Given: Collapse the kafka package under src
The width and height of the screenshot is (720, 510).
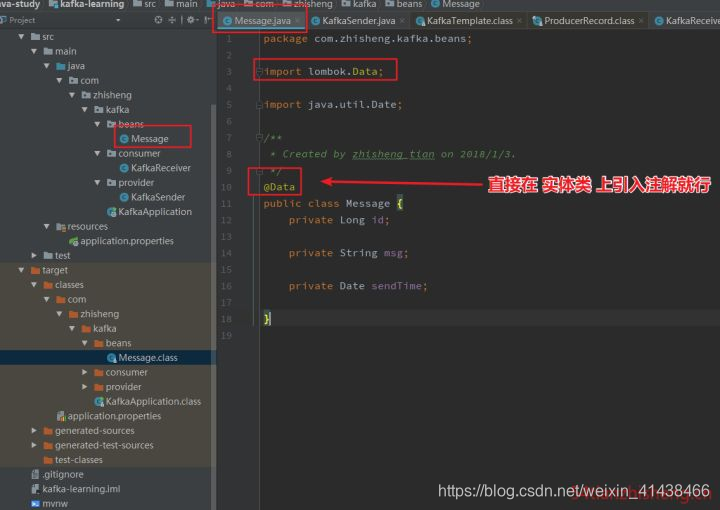Looking at the screenshot, I should click(85, 110).
